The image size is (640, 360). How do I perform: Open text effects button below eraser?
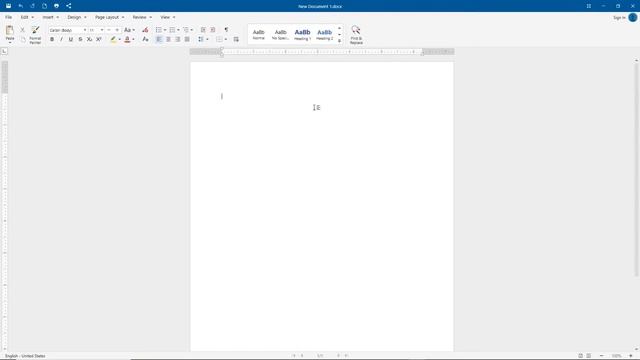click(x=145, y=39)
